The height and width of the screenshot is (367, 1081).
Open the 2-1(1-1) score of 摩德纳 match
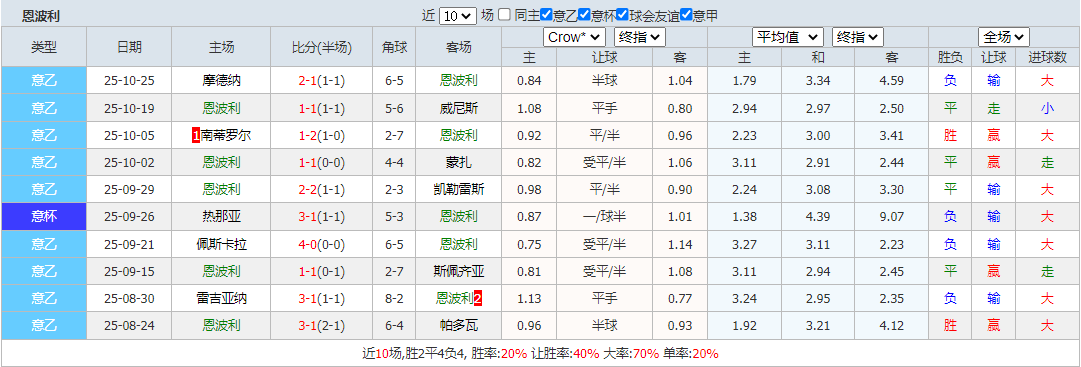click(321, 81)
